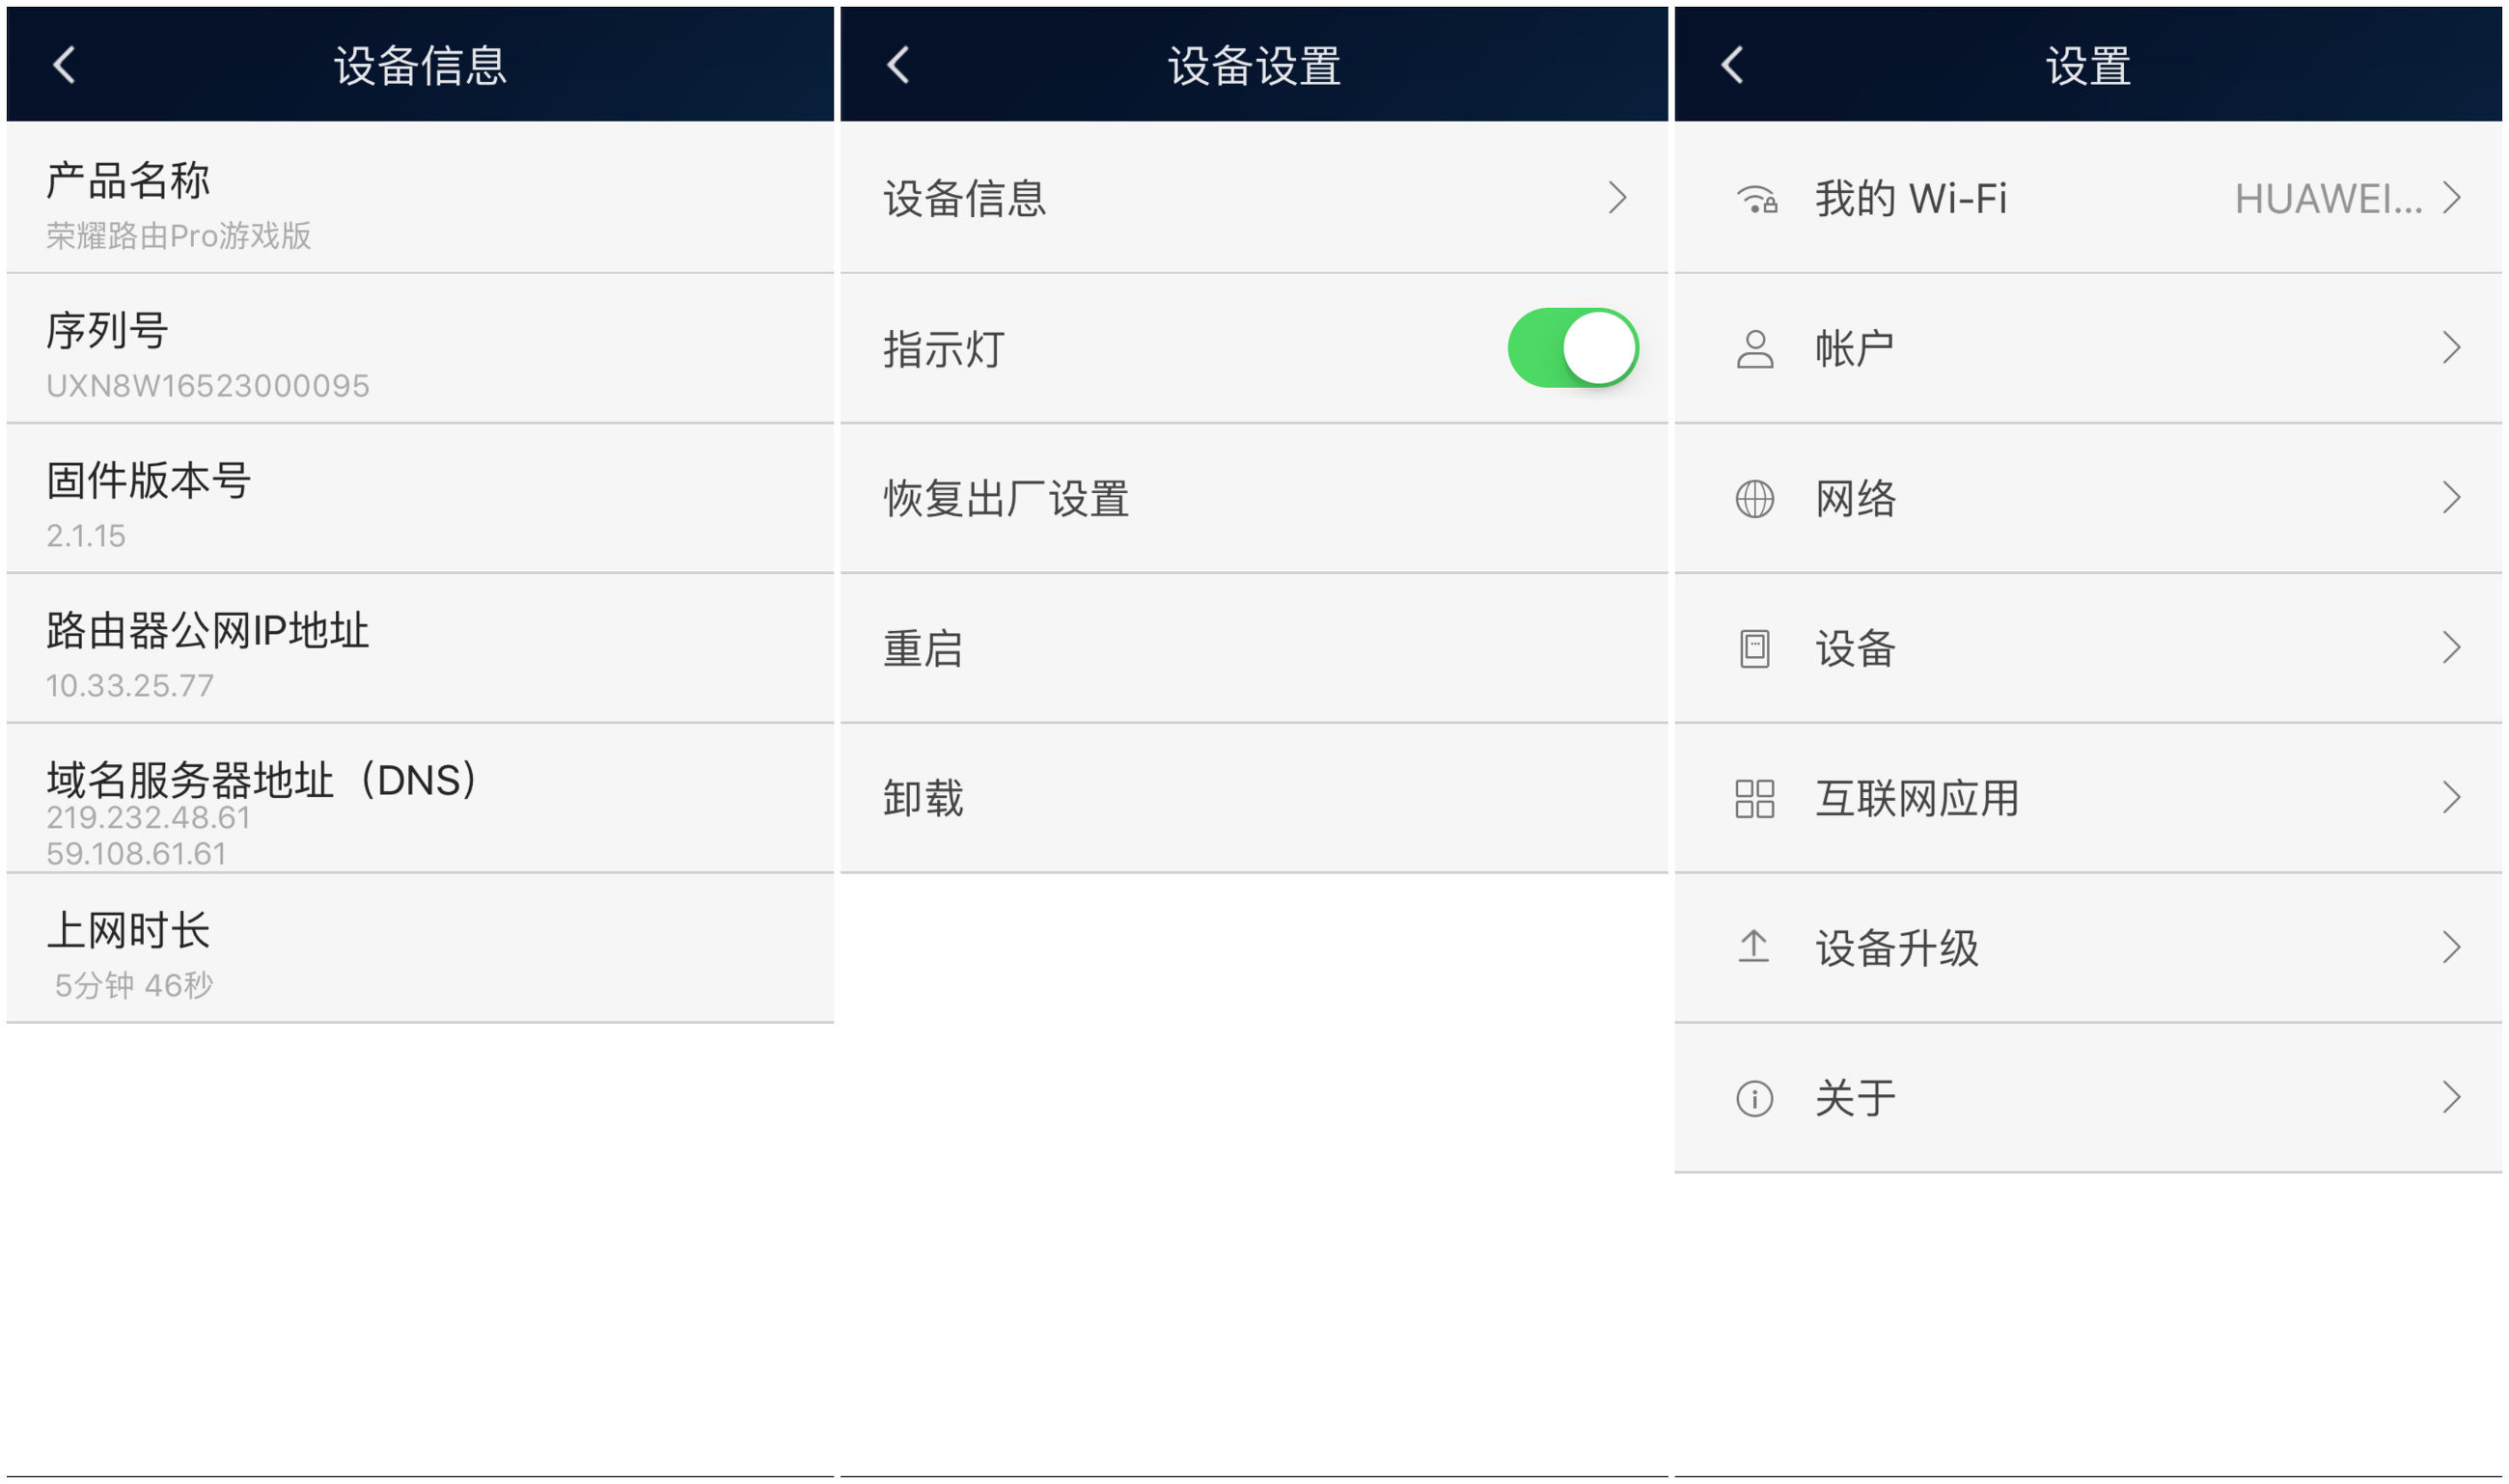The width and height of the screenshot is (2509, 1484).
Task: Click the 设备升级 upload arrow icon
Action: [1754, 947]
